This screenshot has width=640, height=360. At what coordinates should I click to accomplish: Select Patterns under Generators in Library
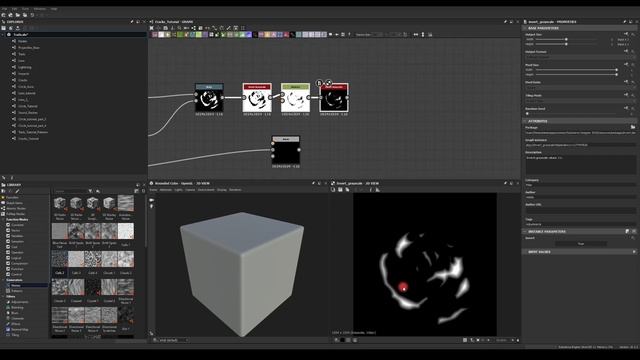(17, 291)
